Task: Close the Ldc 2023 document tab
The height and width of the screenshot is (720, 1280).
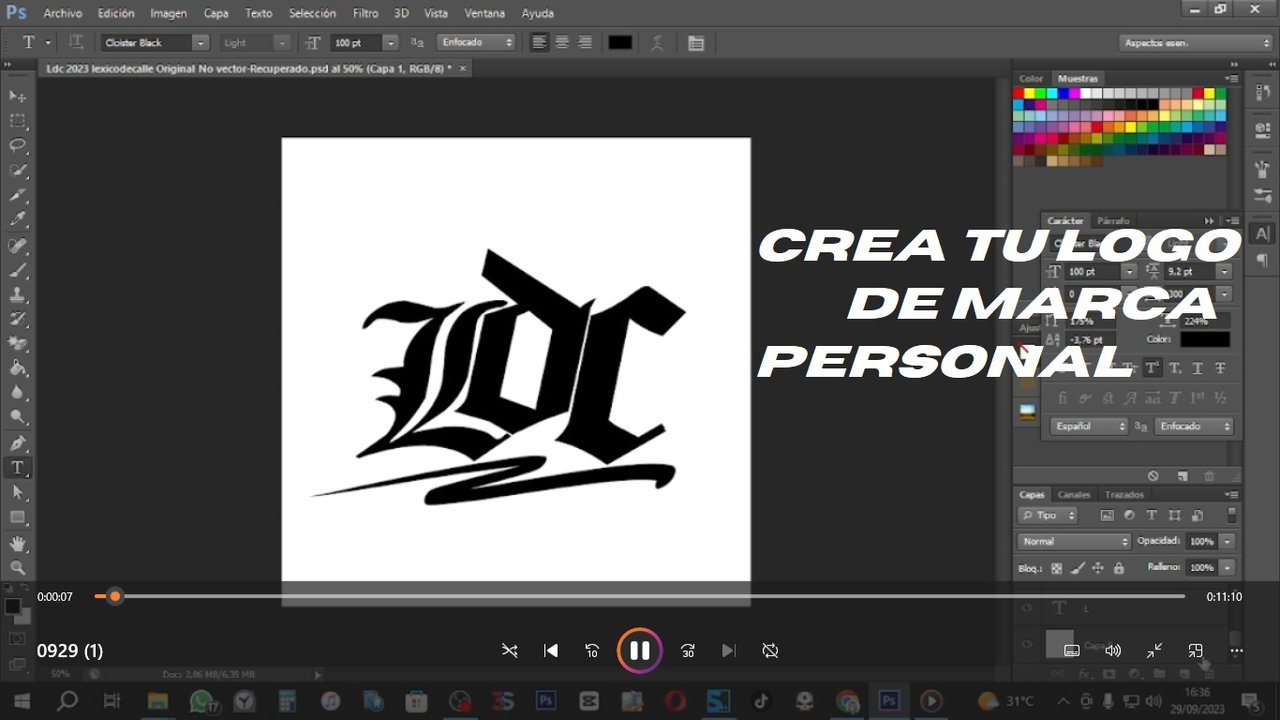Action: [463, 68]
